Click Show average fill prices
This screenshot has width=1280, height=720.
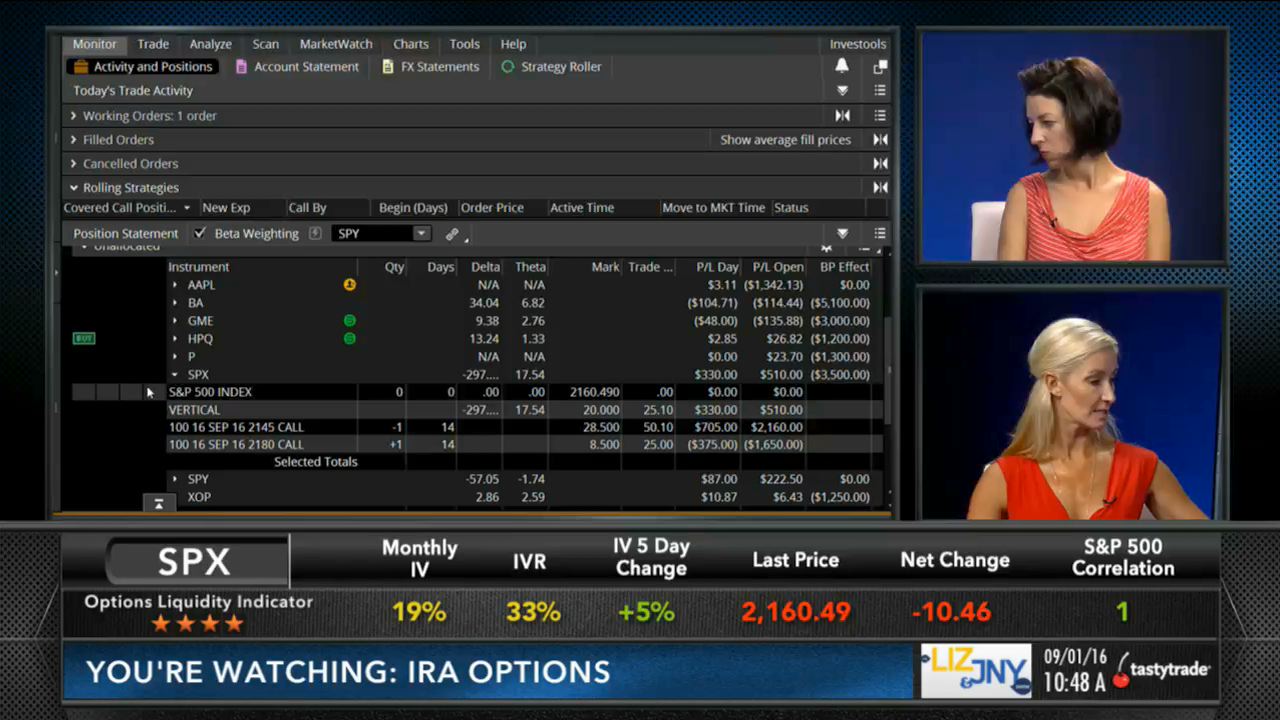[x=786, y=140]
